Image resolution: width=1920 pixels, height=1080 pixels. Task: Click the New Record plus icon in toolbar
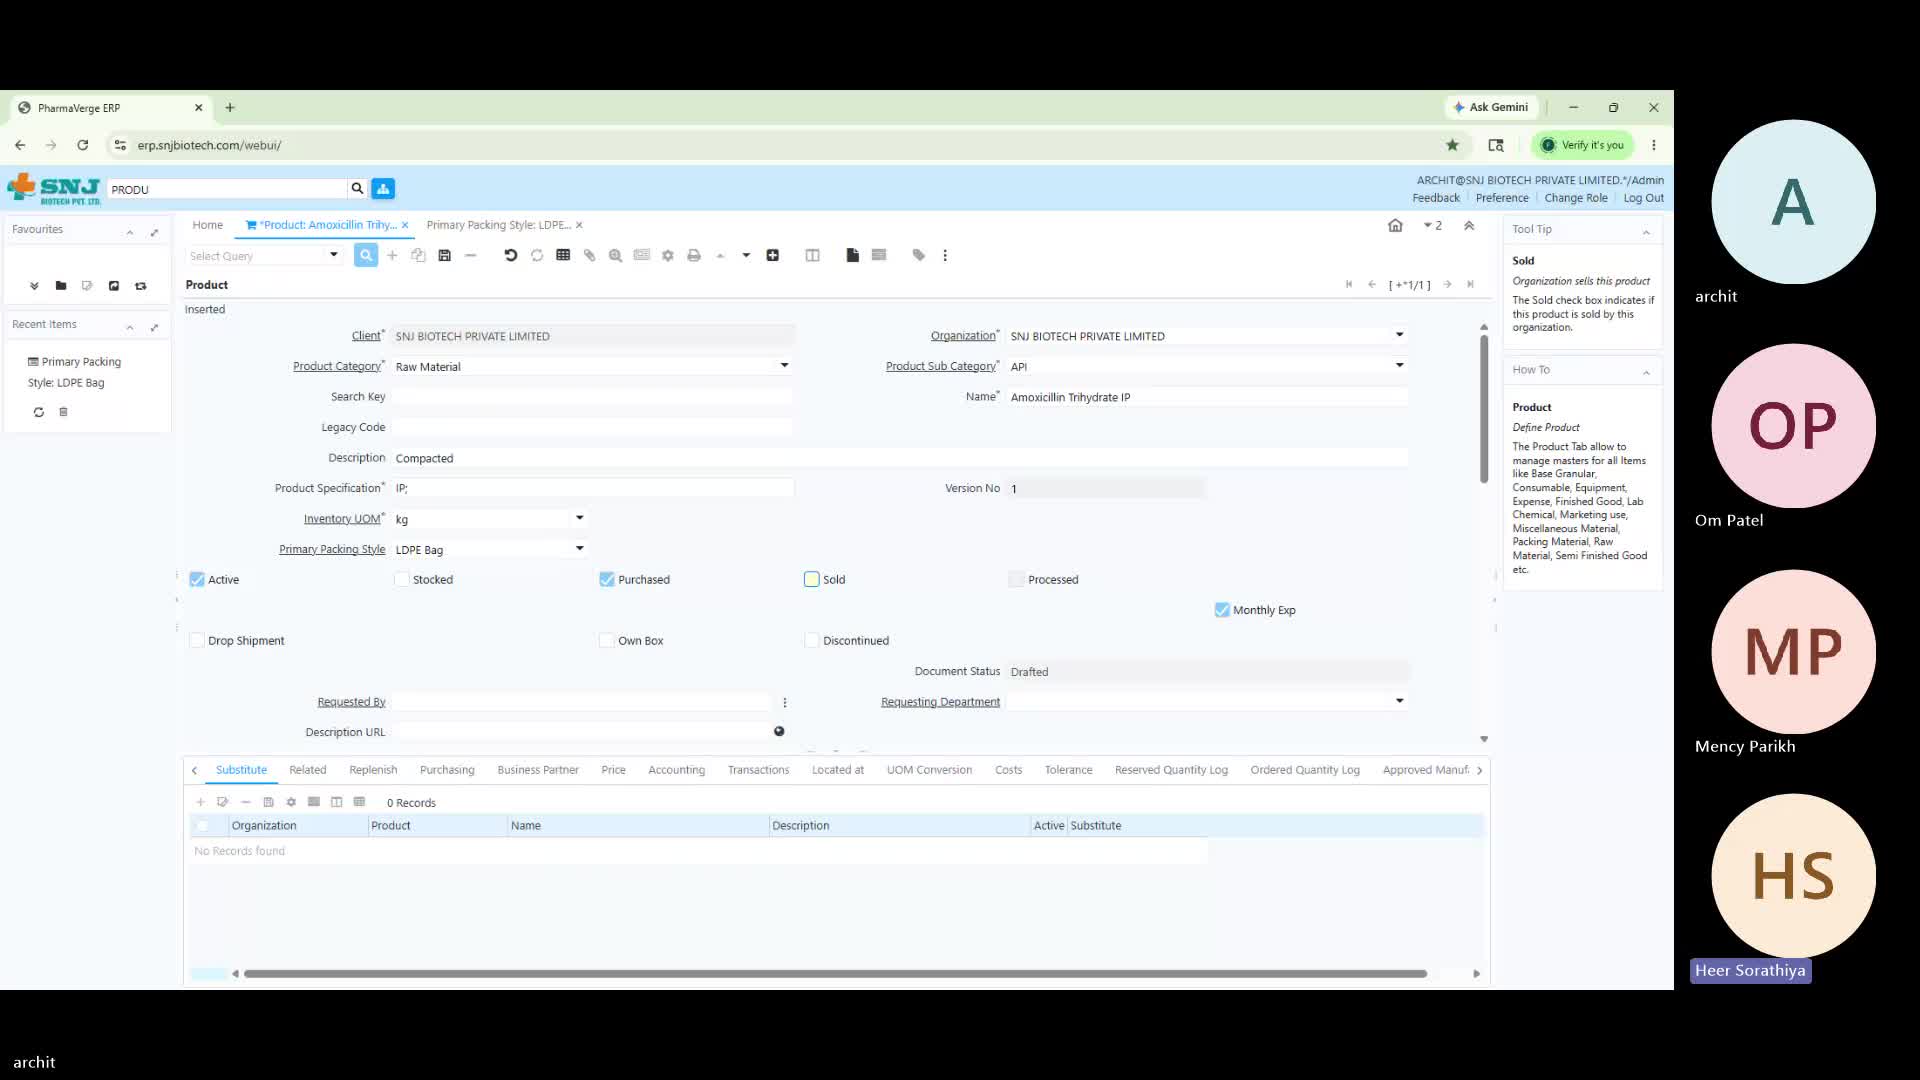click(x=392, y=255)
